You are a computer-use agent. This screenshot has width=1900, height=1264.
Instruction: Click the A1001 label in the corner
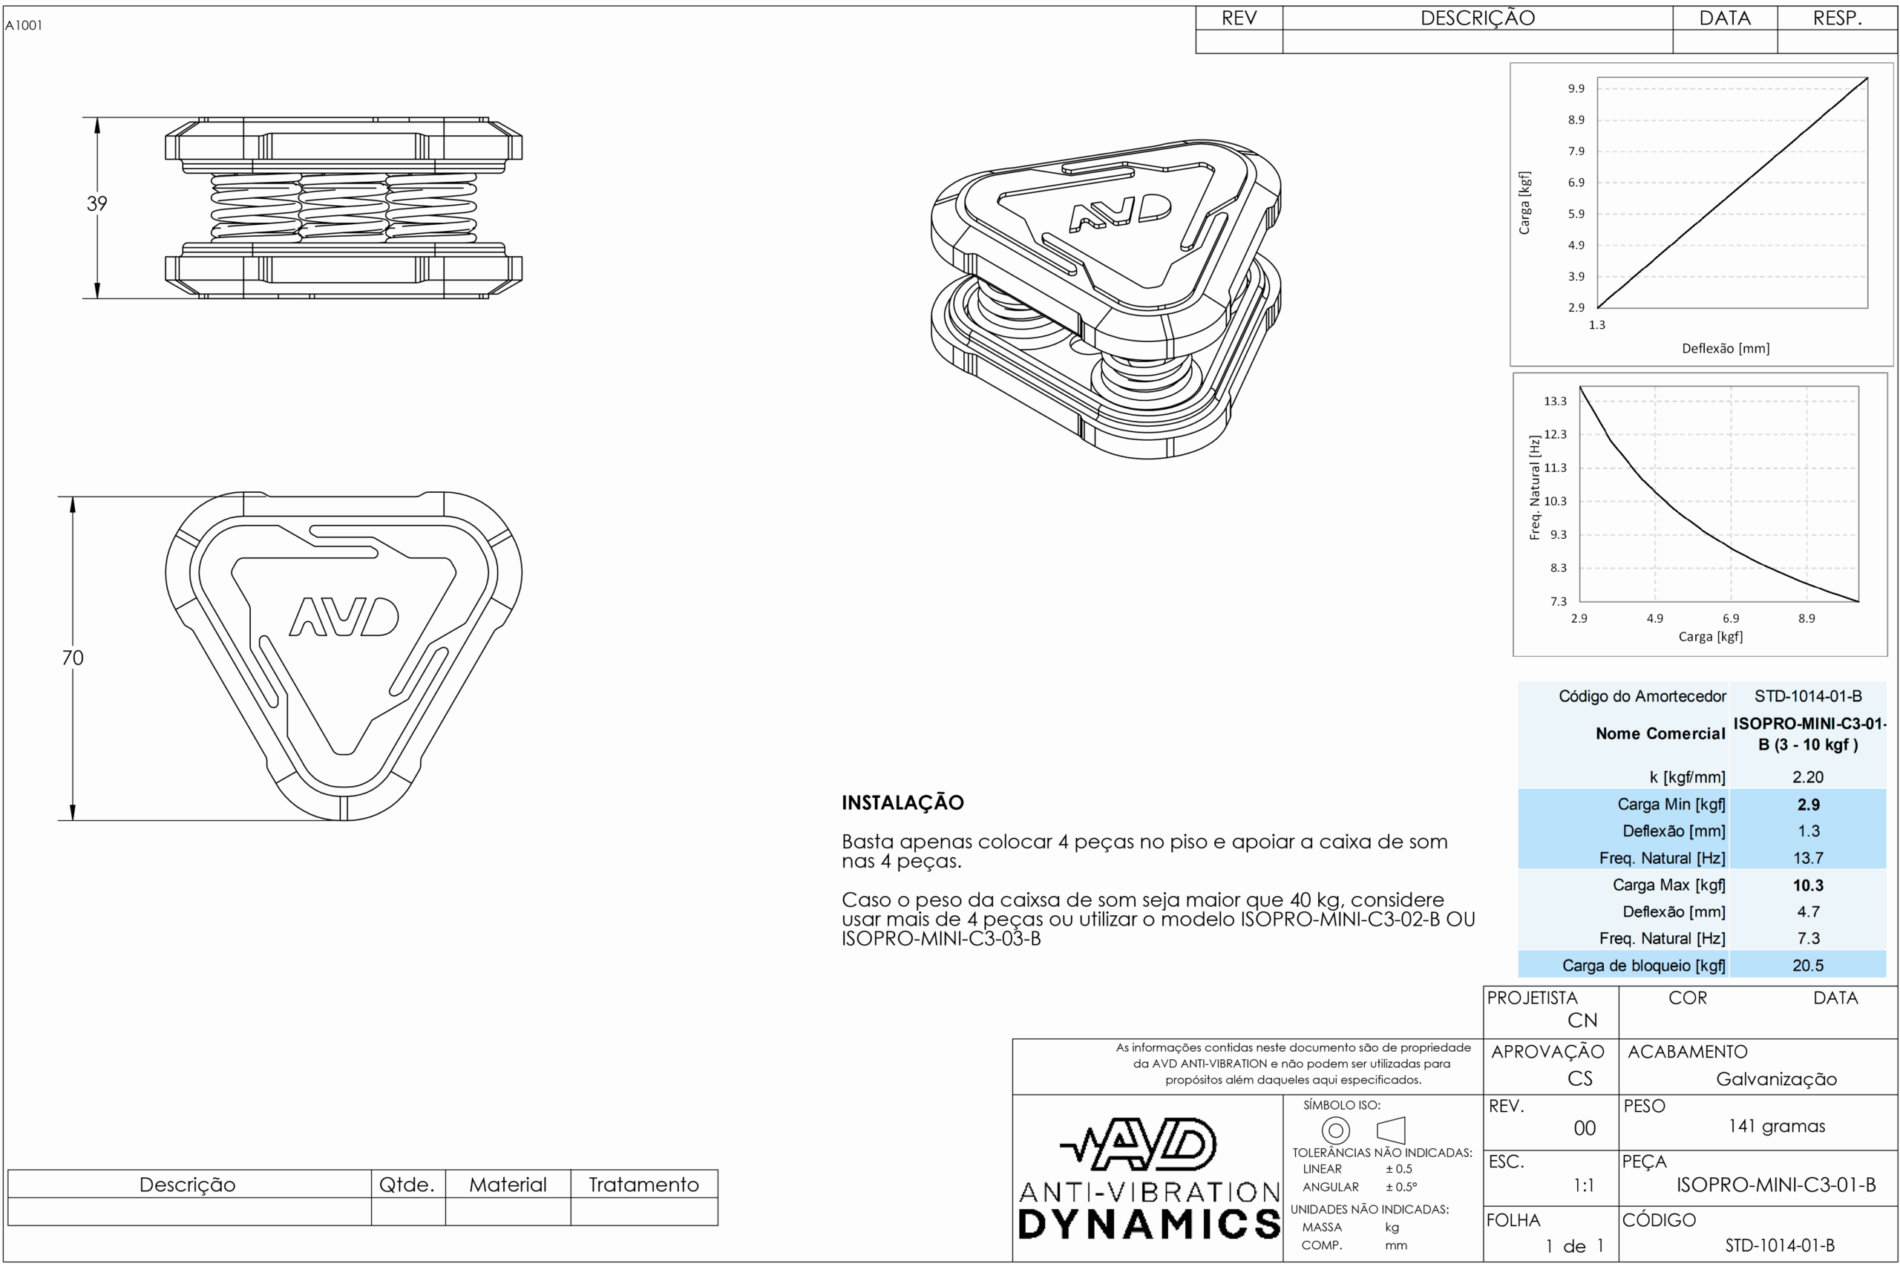24,26
